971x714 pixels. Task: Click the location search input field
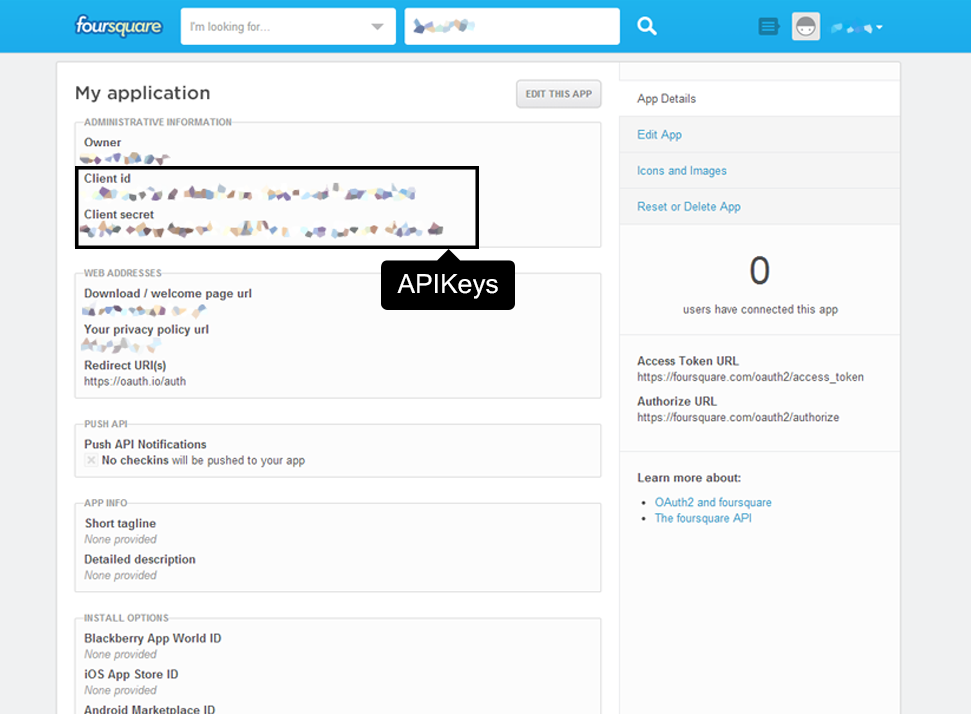tap(512, 27)
